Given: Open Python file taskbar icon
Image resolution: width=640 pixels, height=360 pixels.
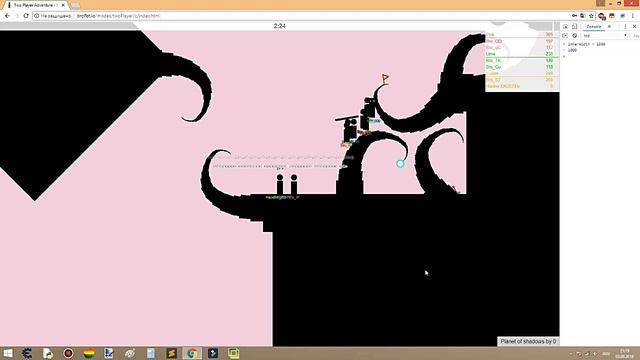Looking at the screenshot, I should click(48, 353).
